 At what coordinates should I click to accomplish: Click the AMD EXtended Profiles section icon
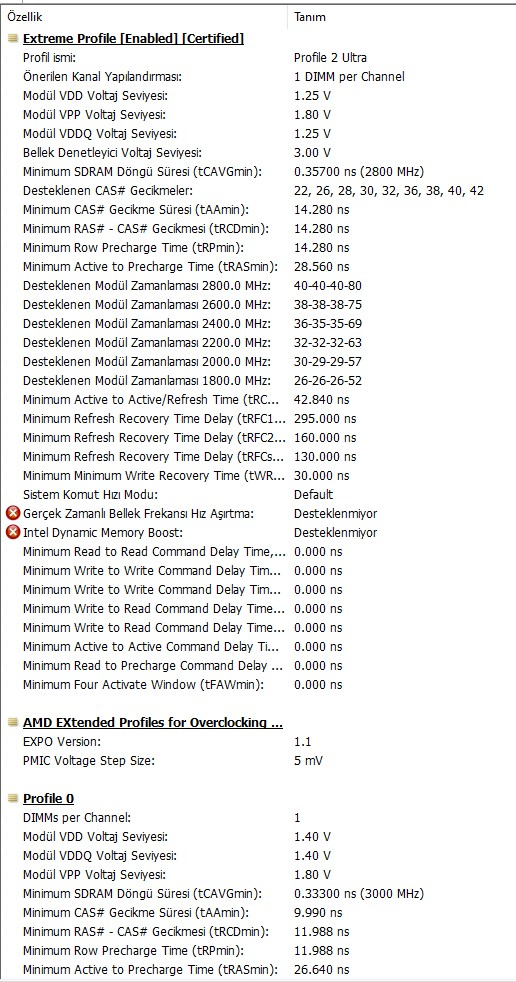pos(13,723)
